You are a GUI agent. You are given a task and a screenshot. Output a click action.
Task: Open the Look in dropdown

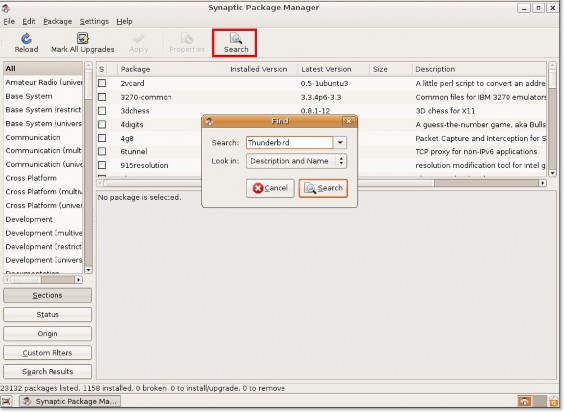pos(296,161)
